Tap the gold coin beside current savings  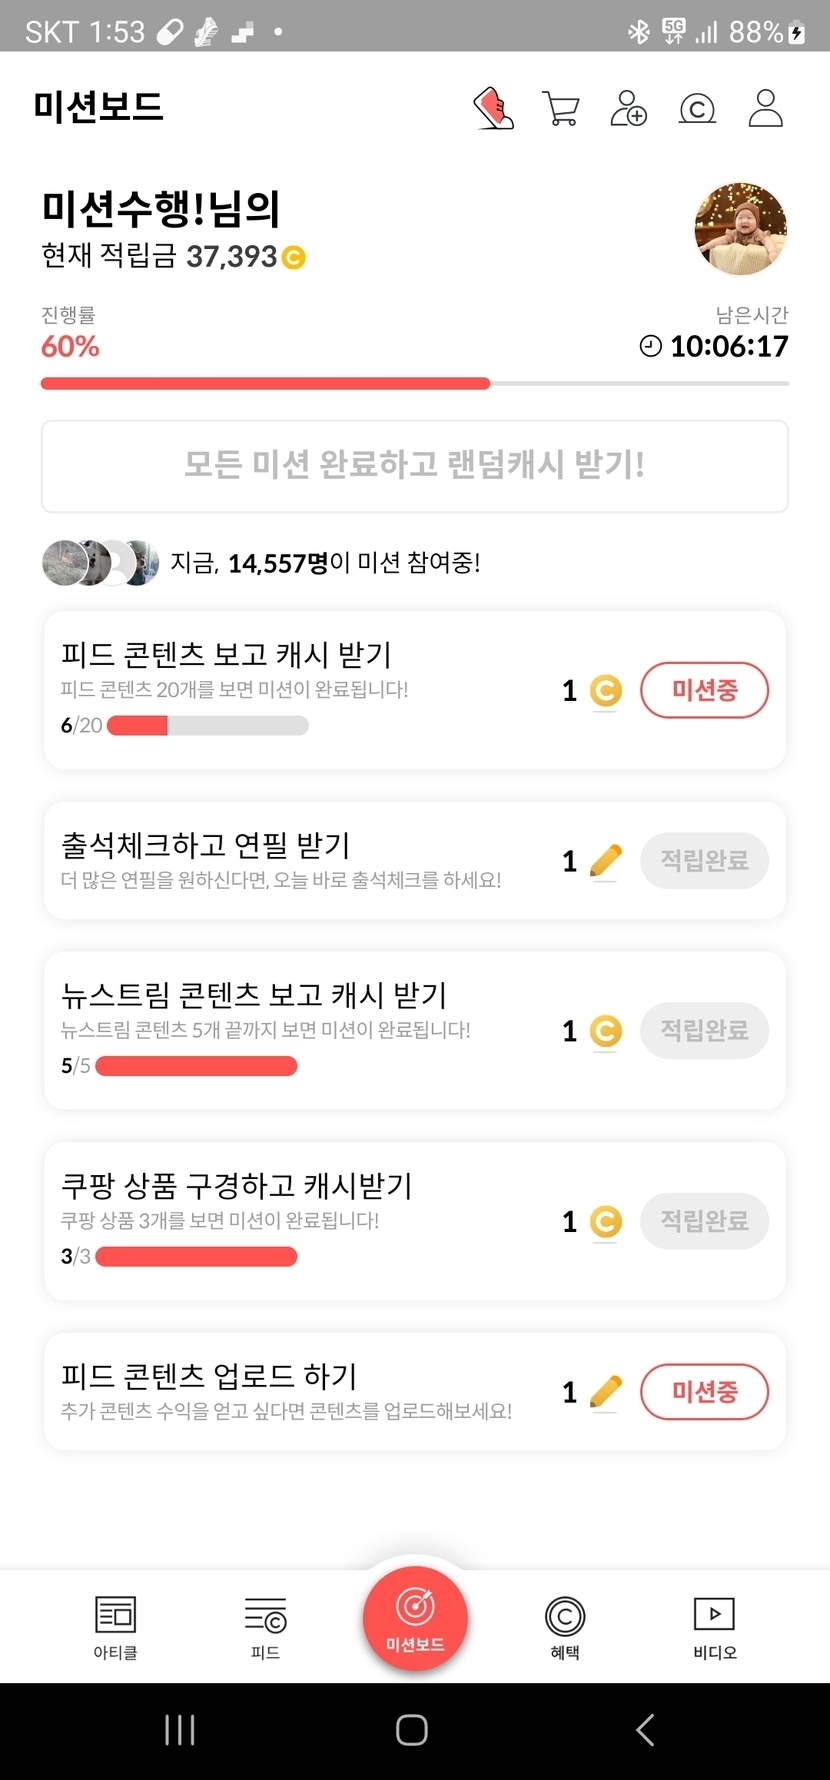[293, 258]
